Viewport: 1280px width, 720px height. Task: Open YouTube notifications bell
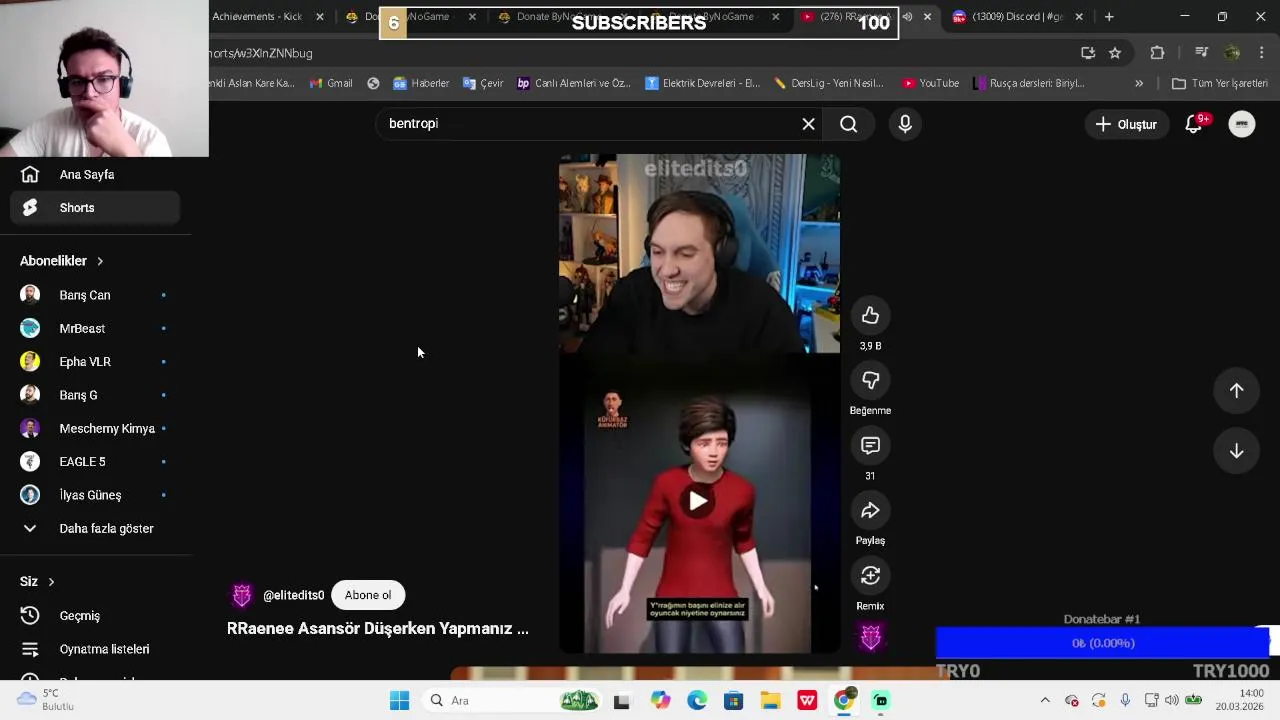1194,124
